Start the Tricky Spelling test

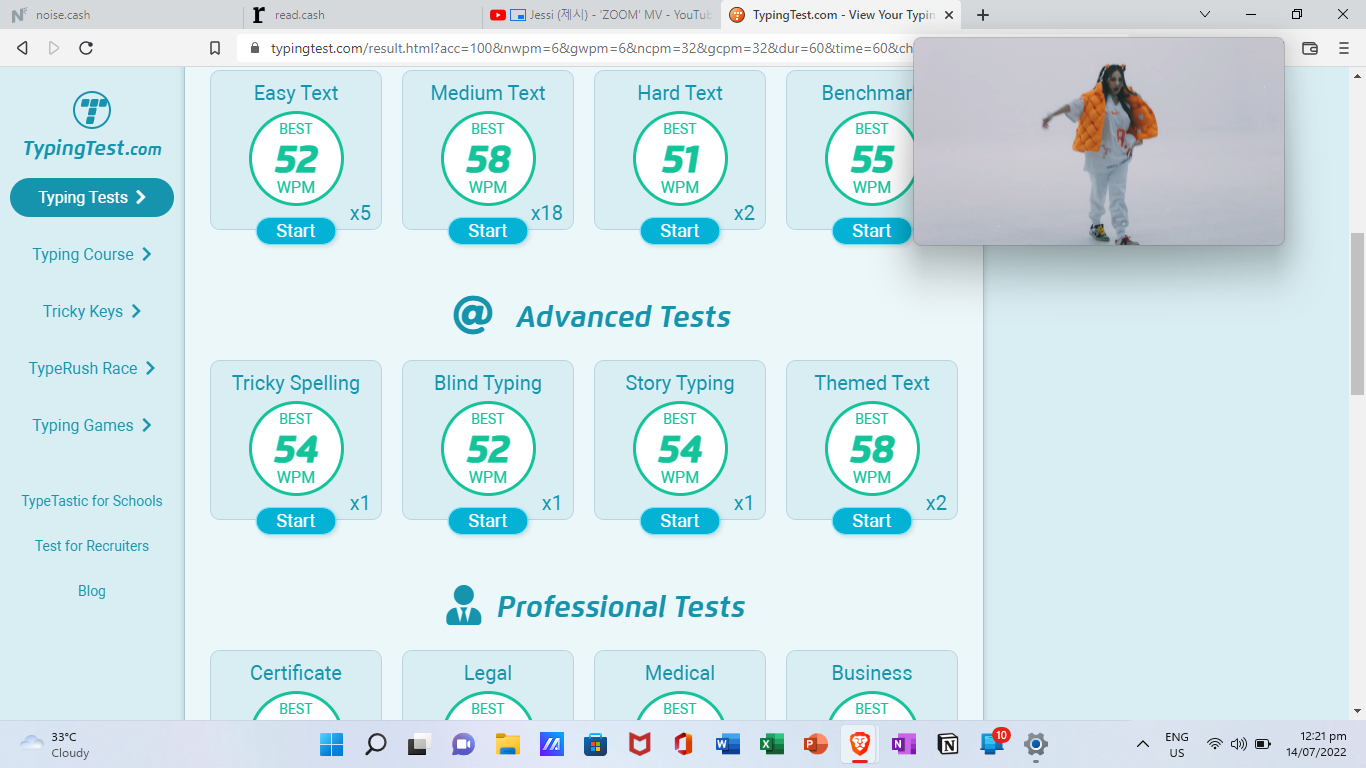(296, 521)
